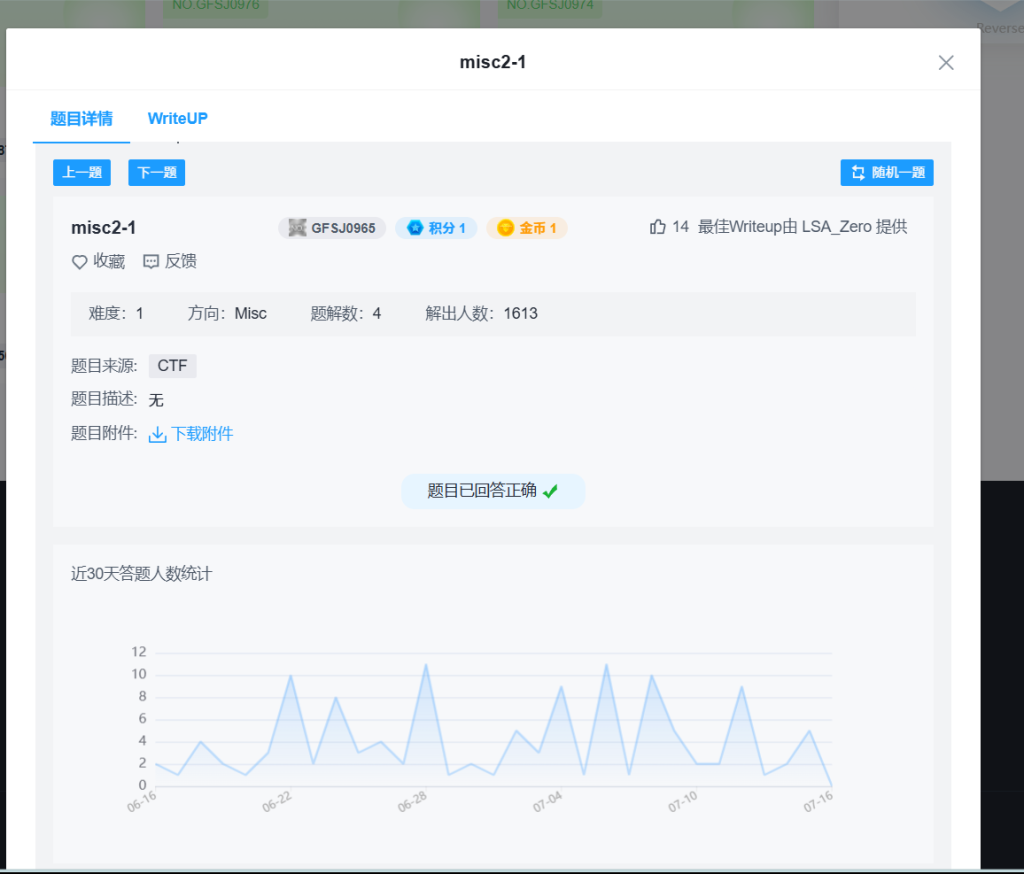Click the 06-22 date on chart axis
The image size is (1024, 874).
pyautogui.click(x=276, y=802)
